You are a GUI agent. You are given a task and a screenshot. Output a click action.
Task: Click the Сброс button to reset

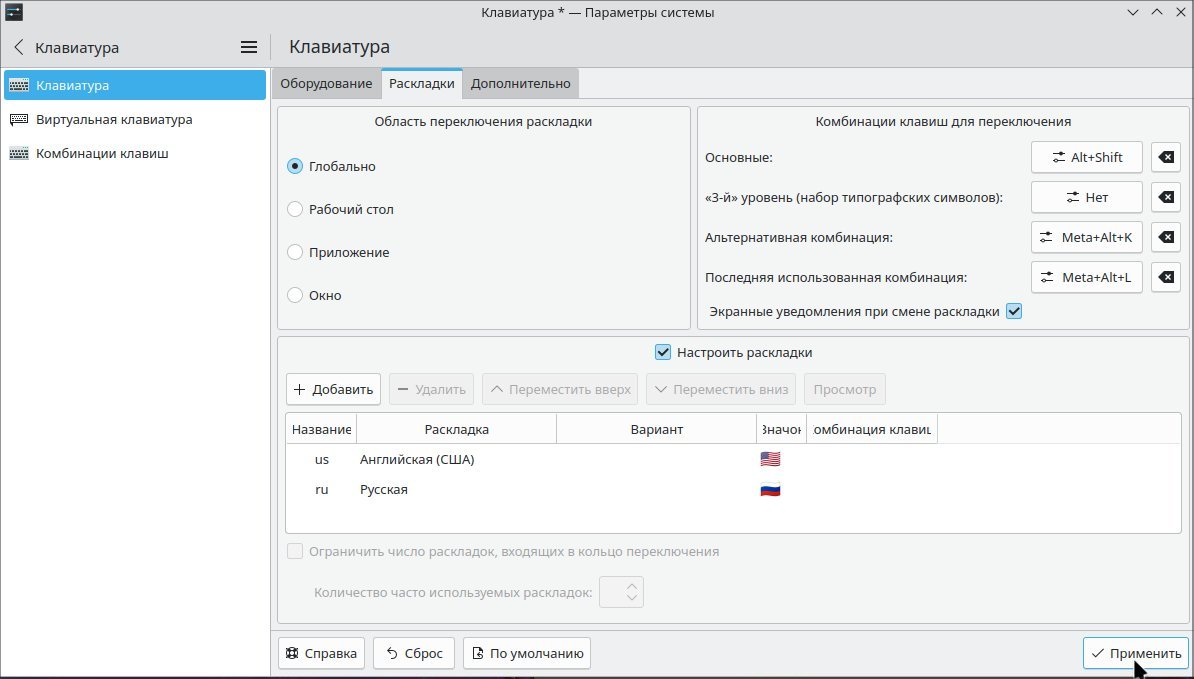tap(413, 652)
